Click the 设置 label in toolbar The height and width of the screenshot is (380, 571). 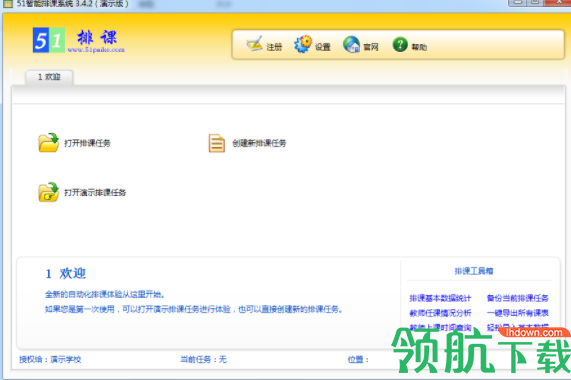point(323,47)
